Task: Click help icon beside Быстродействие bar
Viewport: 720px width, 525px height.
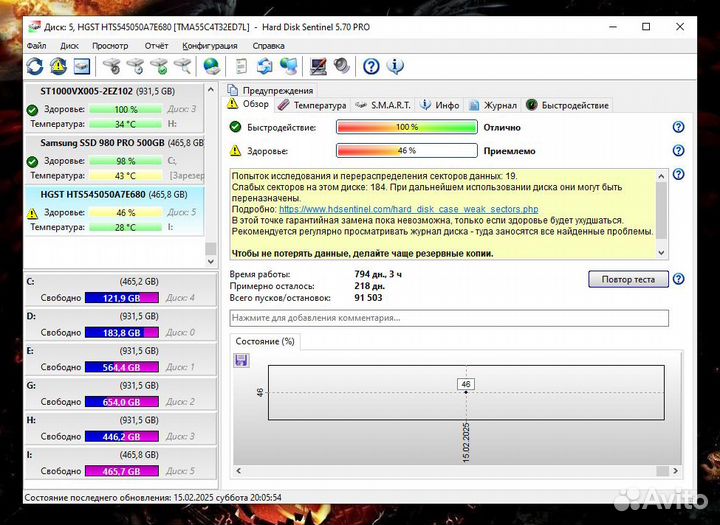Action: tap(678, 127)
